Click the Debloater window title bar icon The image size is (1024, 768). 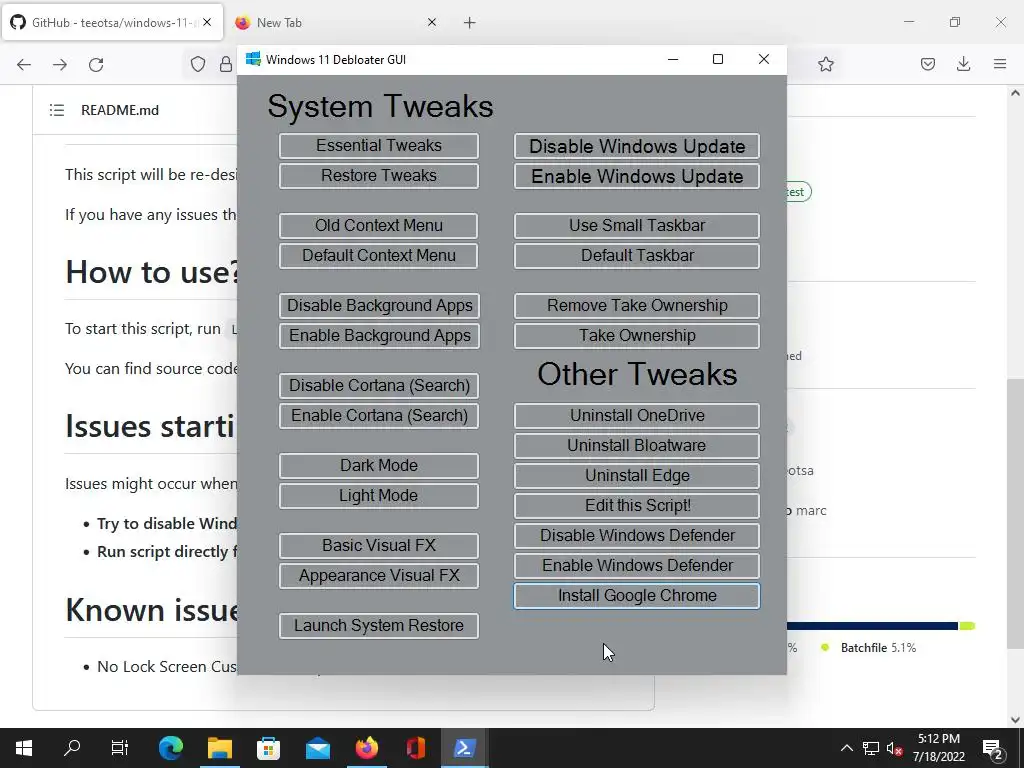click(x=253, y=59)
